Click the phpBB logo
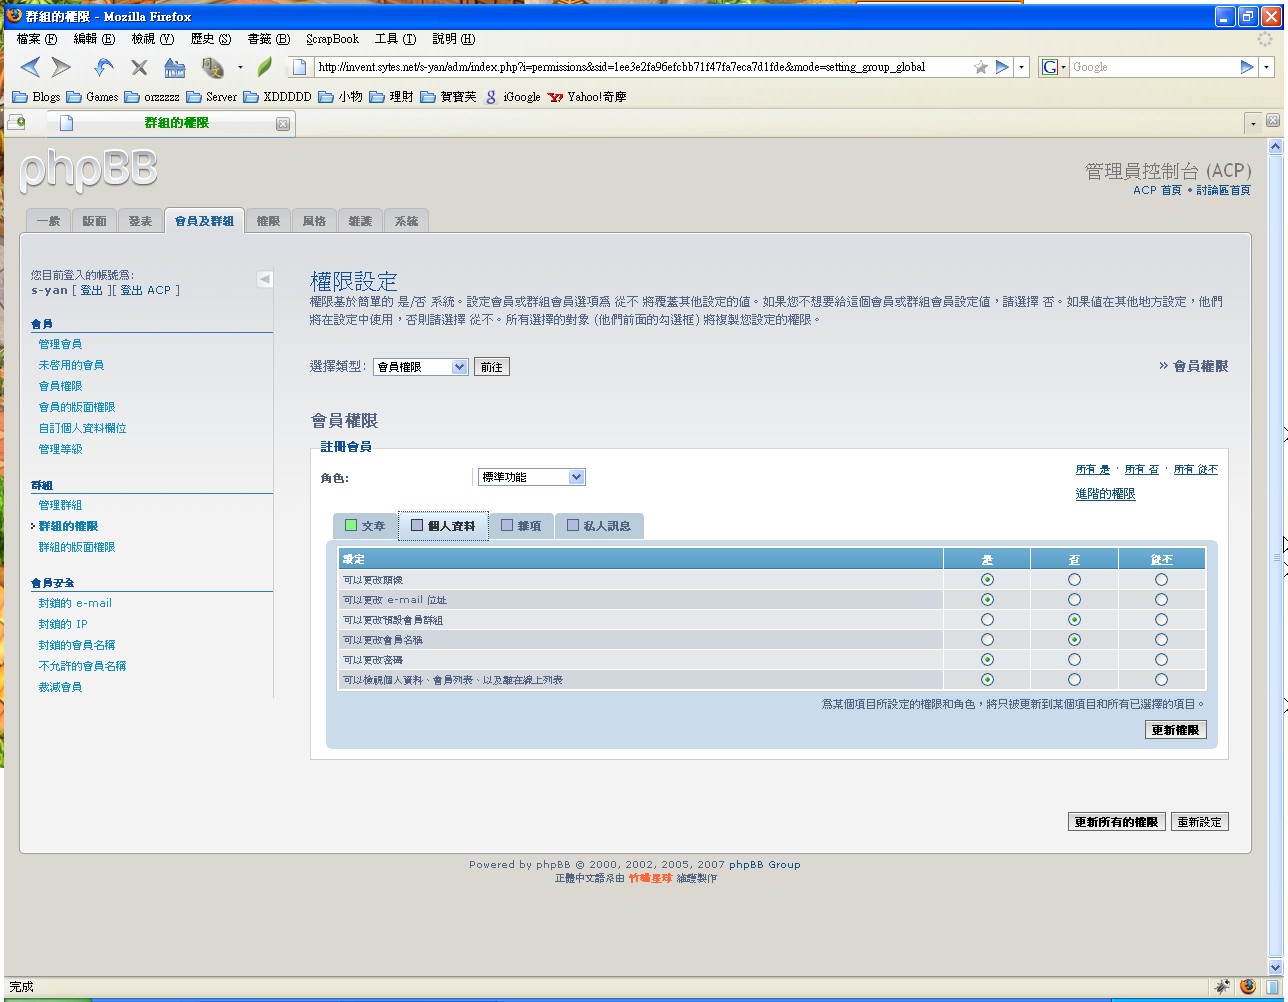This screenshot has width=1288, height=1002. click(x=89, y=170)
